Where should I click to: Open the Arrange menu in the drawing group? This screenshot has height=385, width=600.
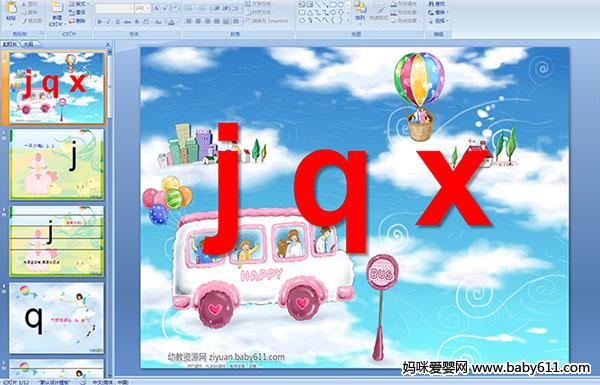pos(360,13)
